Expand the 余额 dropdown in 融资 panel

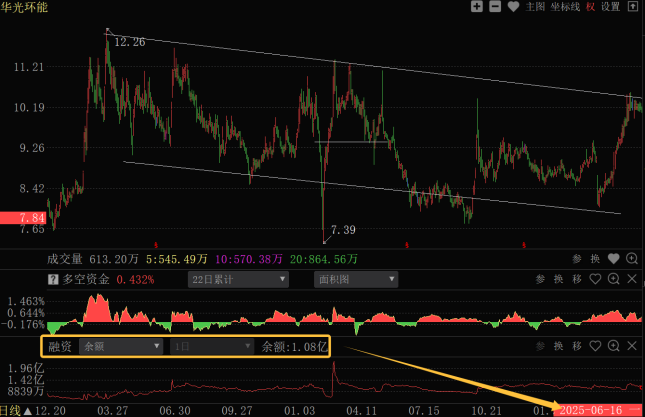[x=122, y=347]
